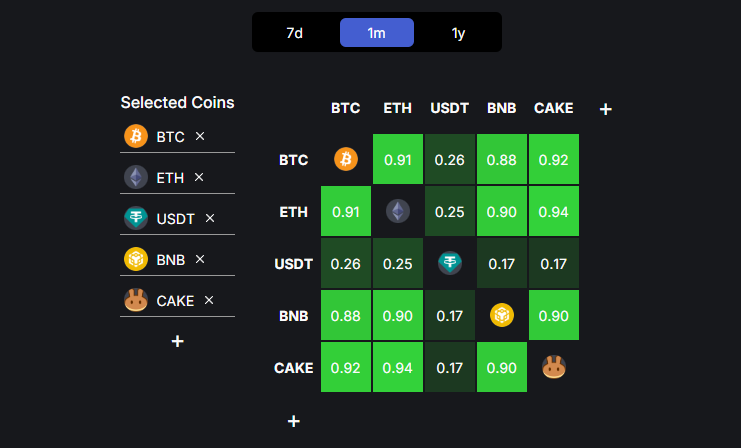
Task: Click the Bitcoin icon in Selected Coins
Action: click(x=135, y=136)
